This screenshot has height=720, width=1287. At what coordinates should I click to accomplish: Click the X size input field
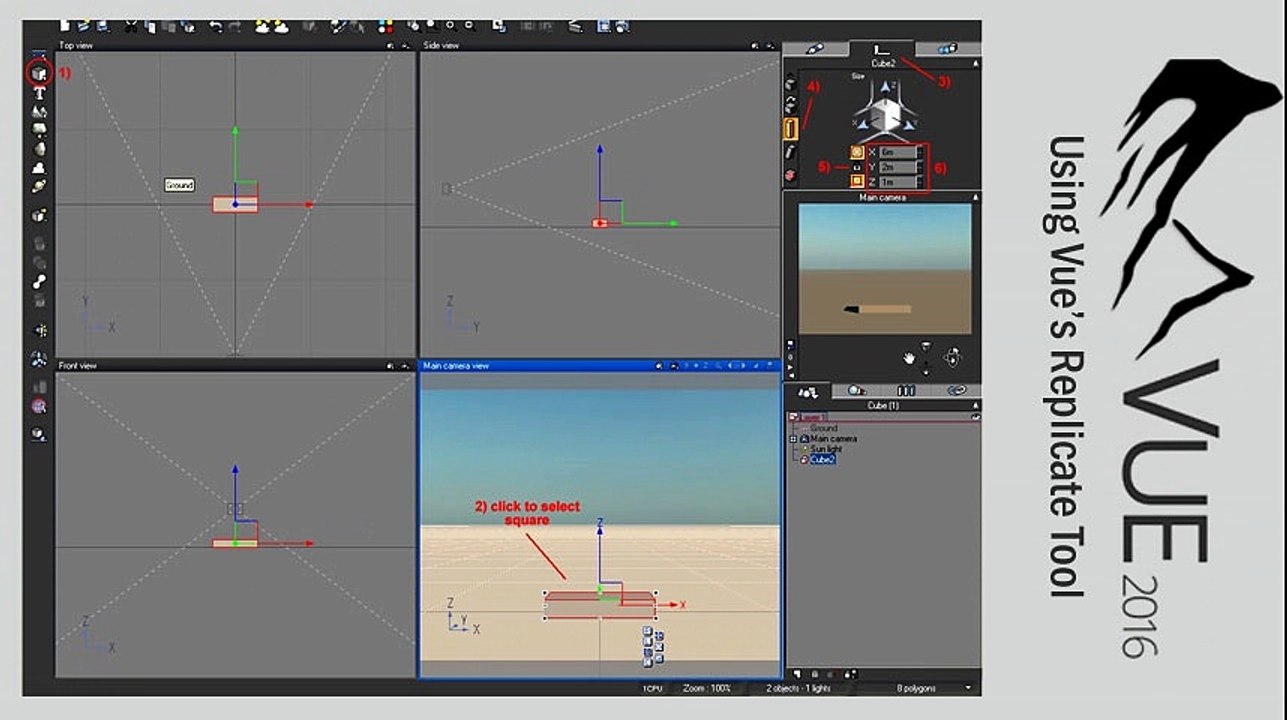[896, 152]
